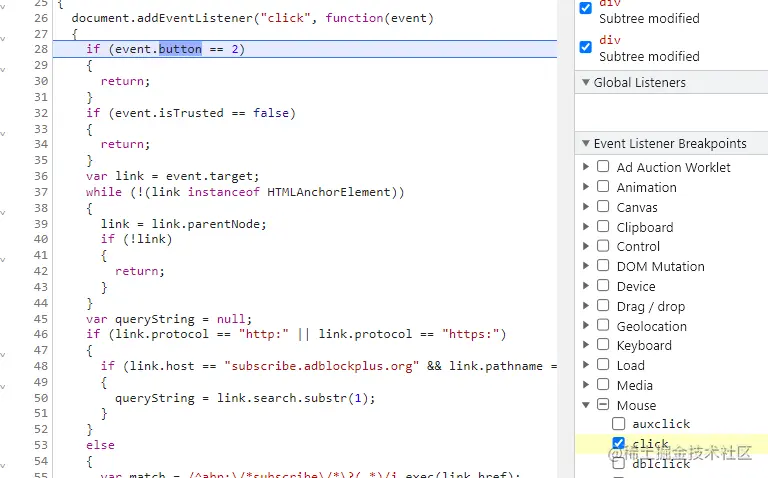Collapse the Event Listener Breakpoints section
Viewport: 768px width, 478px height.
[585, 143]
